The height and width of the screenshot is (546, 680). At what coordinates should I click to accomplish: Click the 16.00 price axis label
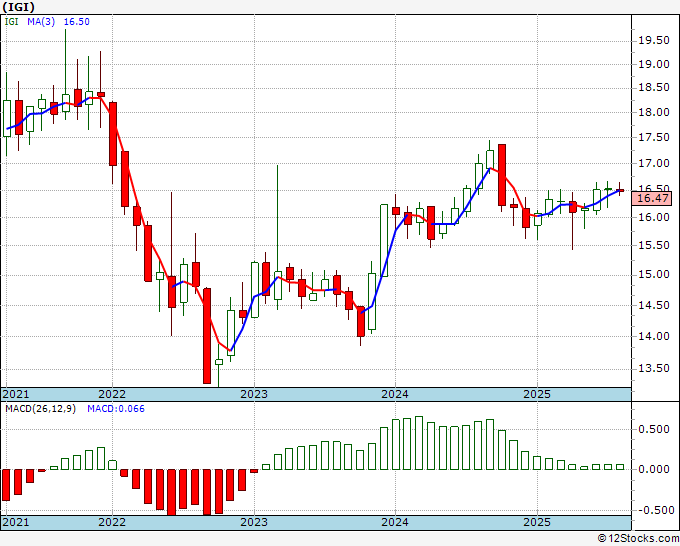(654, 217)
